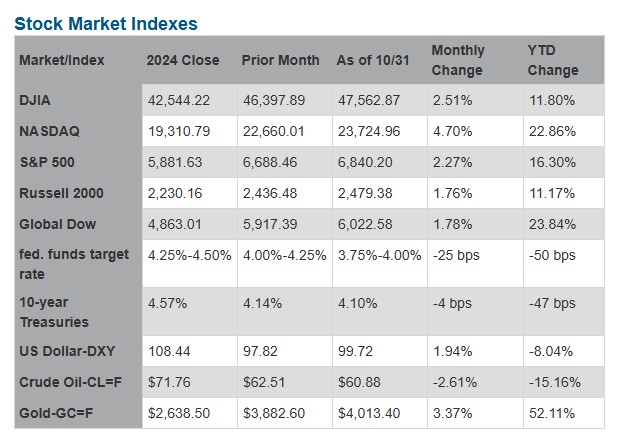Click the Prior Month column header
The height and width of the screenshot is (436, 620).
(x=281, y=60)
